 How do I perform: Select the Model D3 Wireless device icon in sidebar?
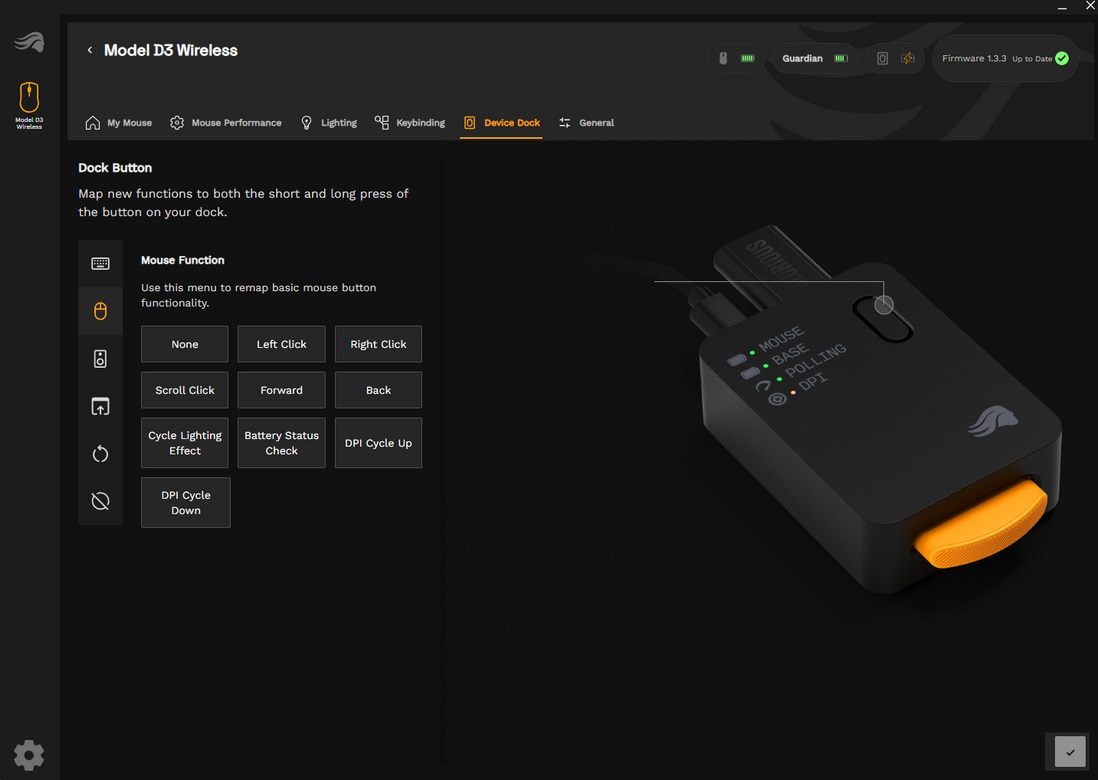[x=29, y=105]
